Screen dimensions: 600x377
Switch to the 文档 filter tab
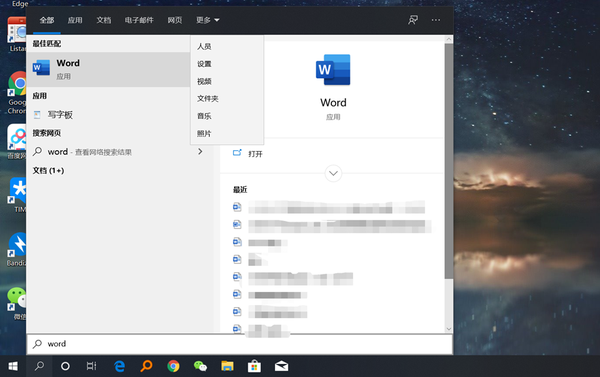tap(104, 20)
